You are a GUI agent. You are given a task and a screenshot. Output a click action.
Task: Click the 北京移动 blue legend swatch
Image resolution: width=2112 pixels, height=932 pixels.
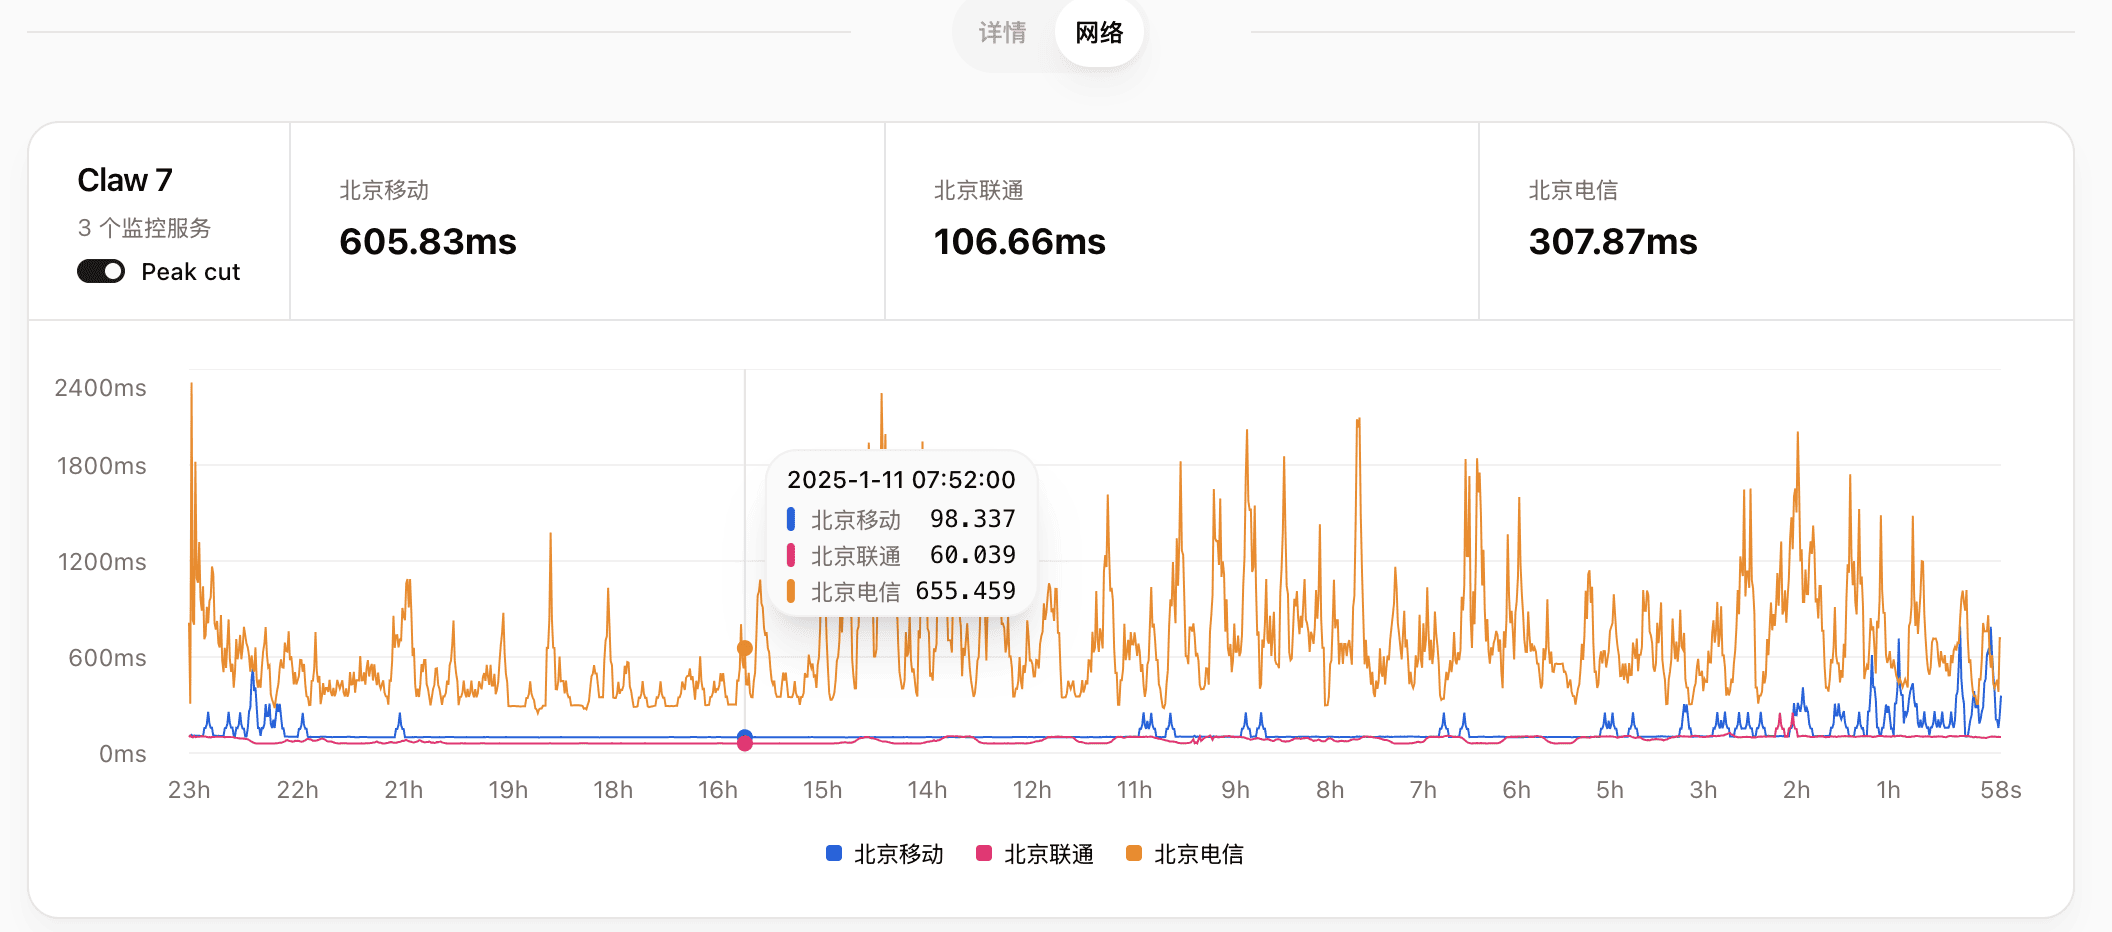click(x=834, y=853)
